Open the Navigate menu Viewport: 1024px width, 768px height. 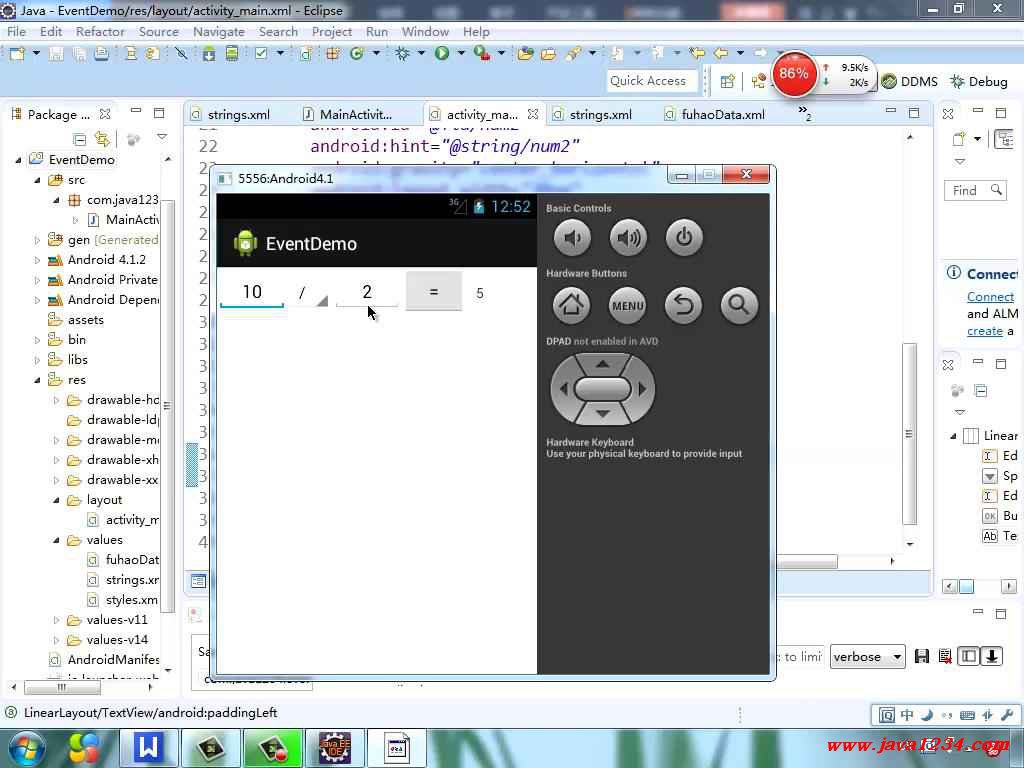click(219, 31)
